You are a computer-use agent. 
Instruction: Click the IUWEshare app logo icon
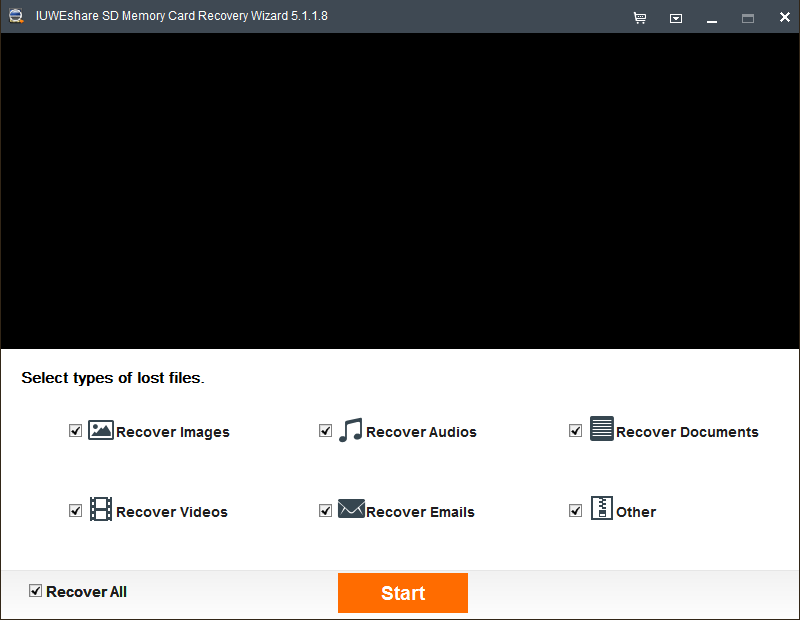pyautogui.click(x=16, y=16)
